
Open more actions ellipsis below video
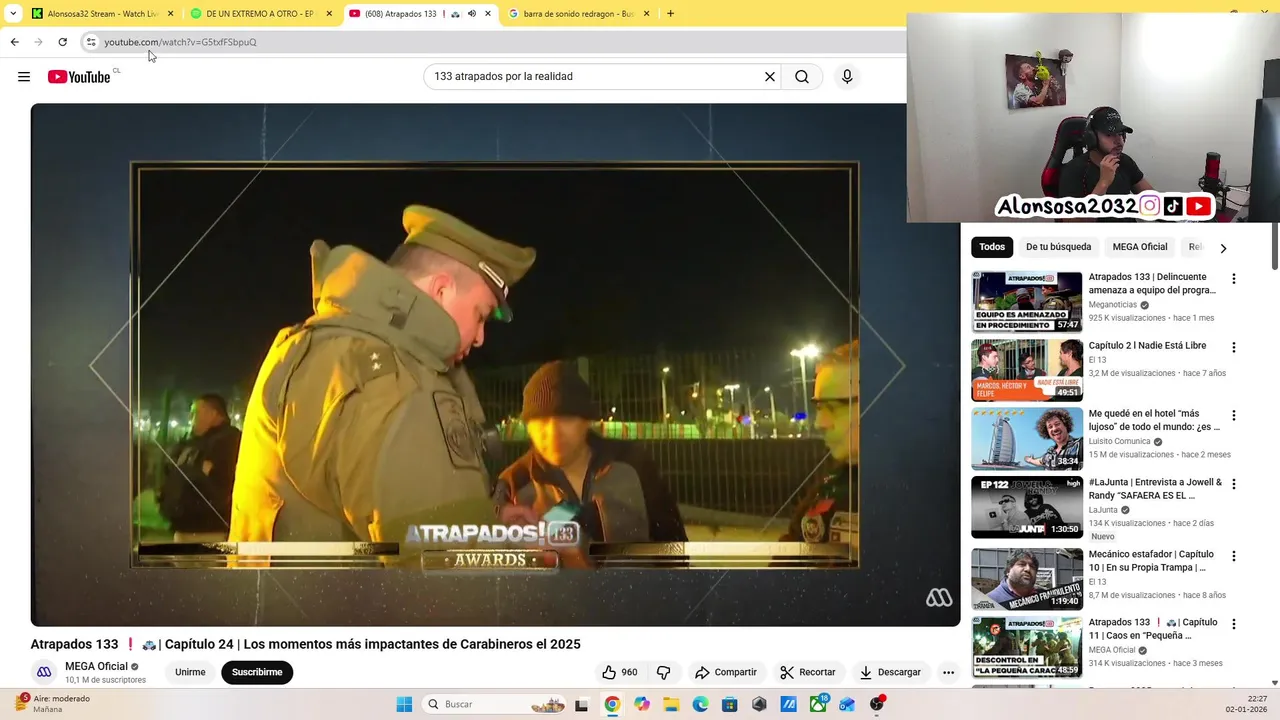(x=948, y=672)
